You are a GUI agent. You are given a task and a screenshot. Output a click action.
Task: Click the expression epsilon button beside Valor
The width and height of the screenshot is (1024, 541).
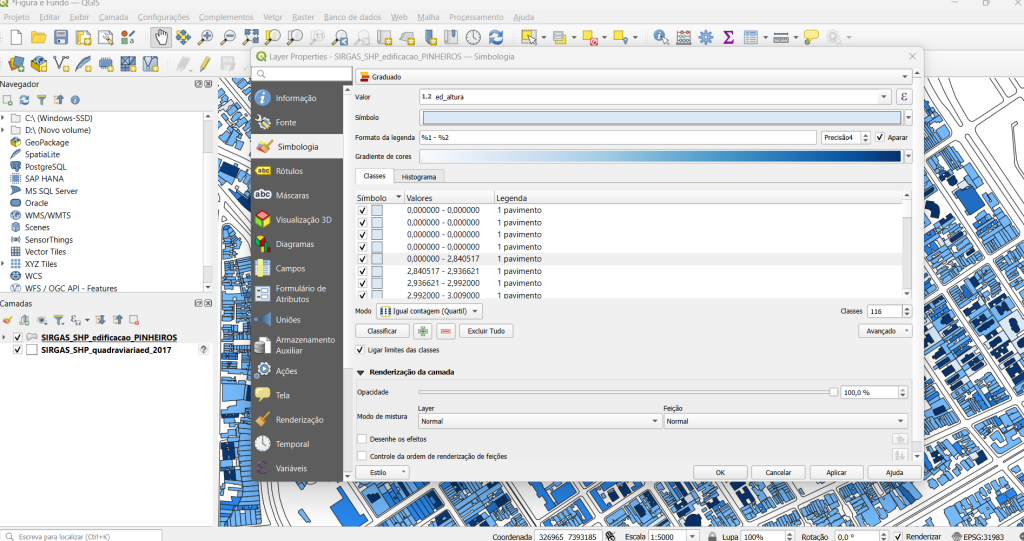pos(904,97)
